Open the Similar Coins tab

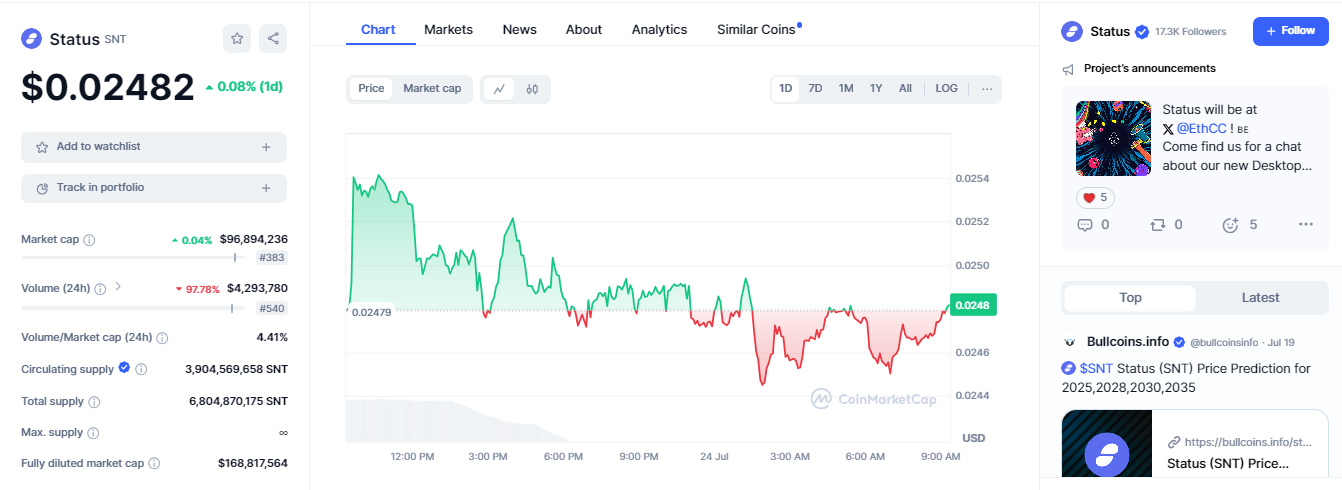(x=756, y=30)
